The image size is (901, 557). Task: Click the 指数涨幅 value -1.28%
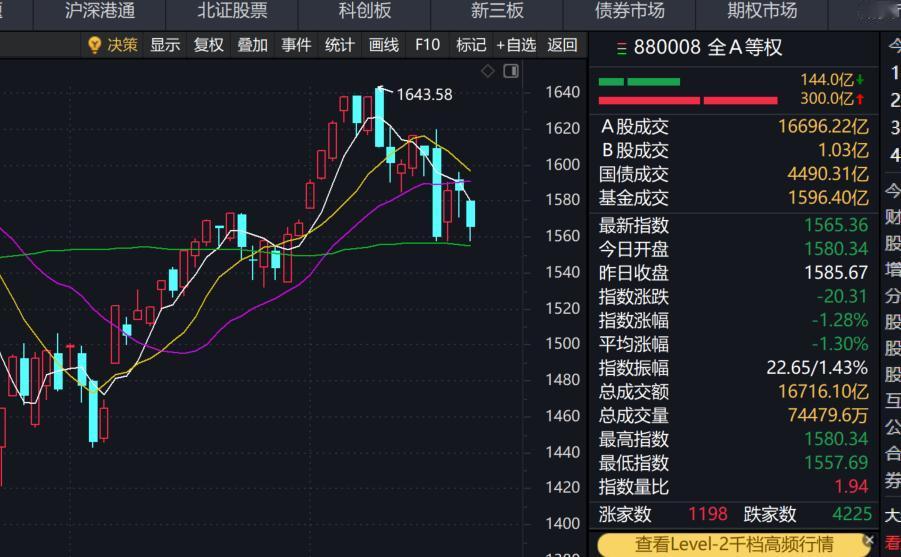click(840, 320)
